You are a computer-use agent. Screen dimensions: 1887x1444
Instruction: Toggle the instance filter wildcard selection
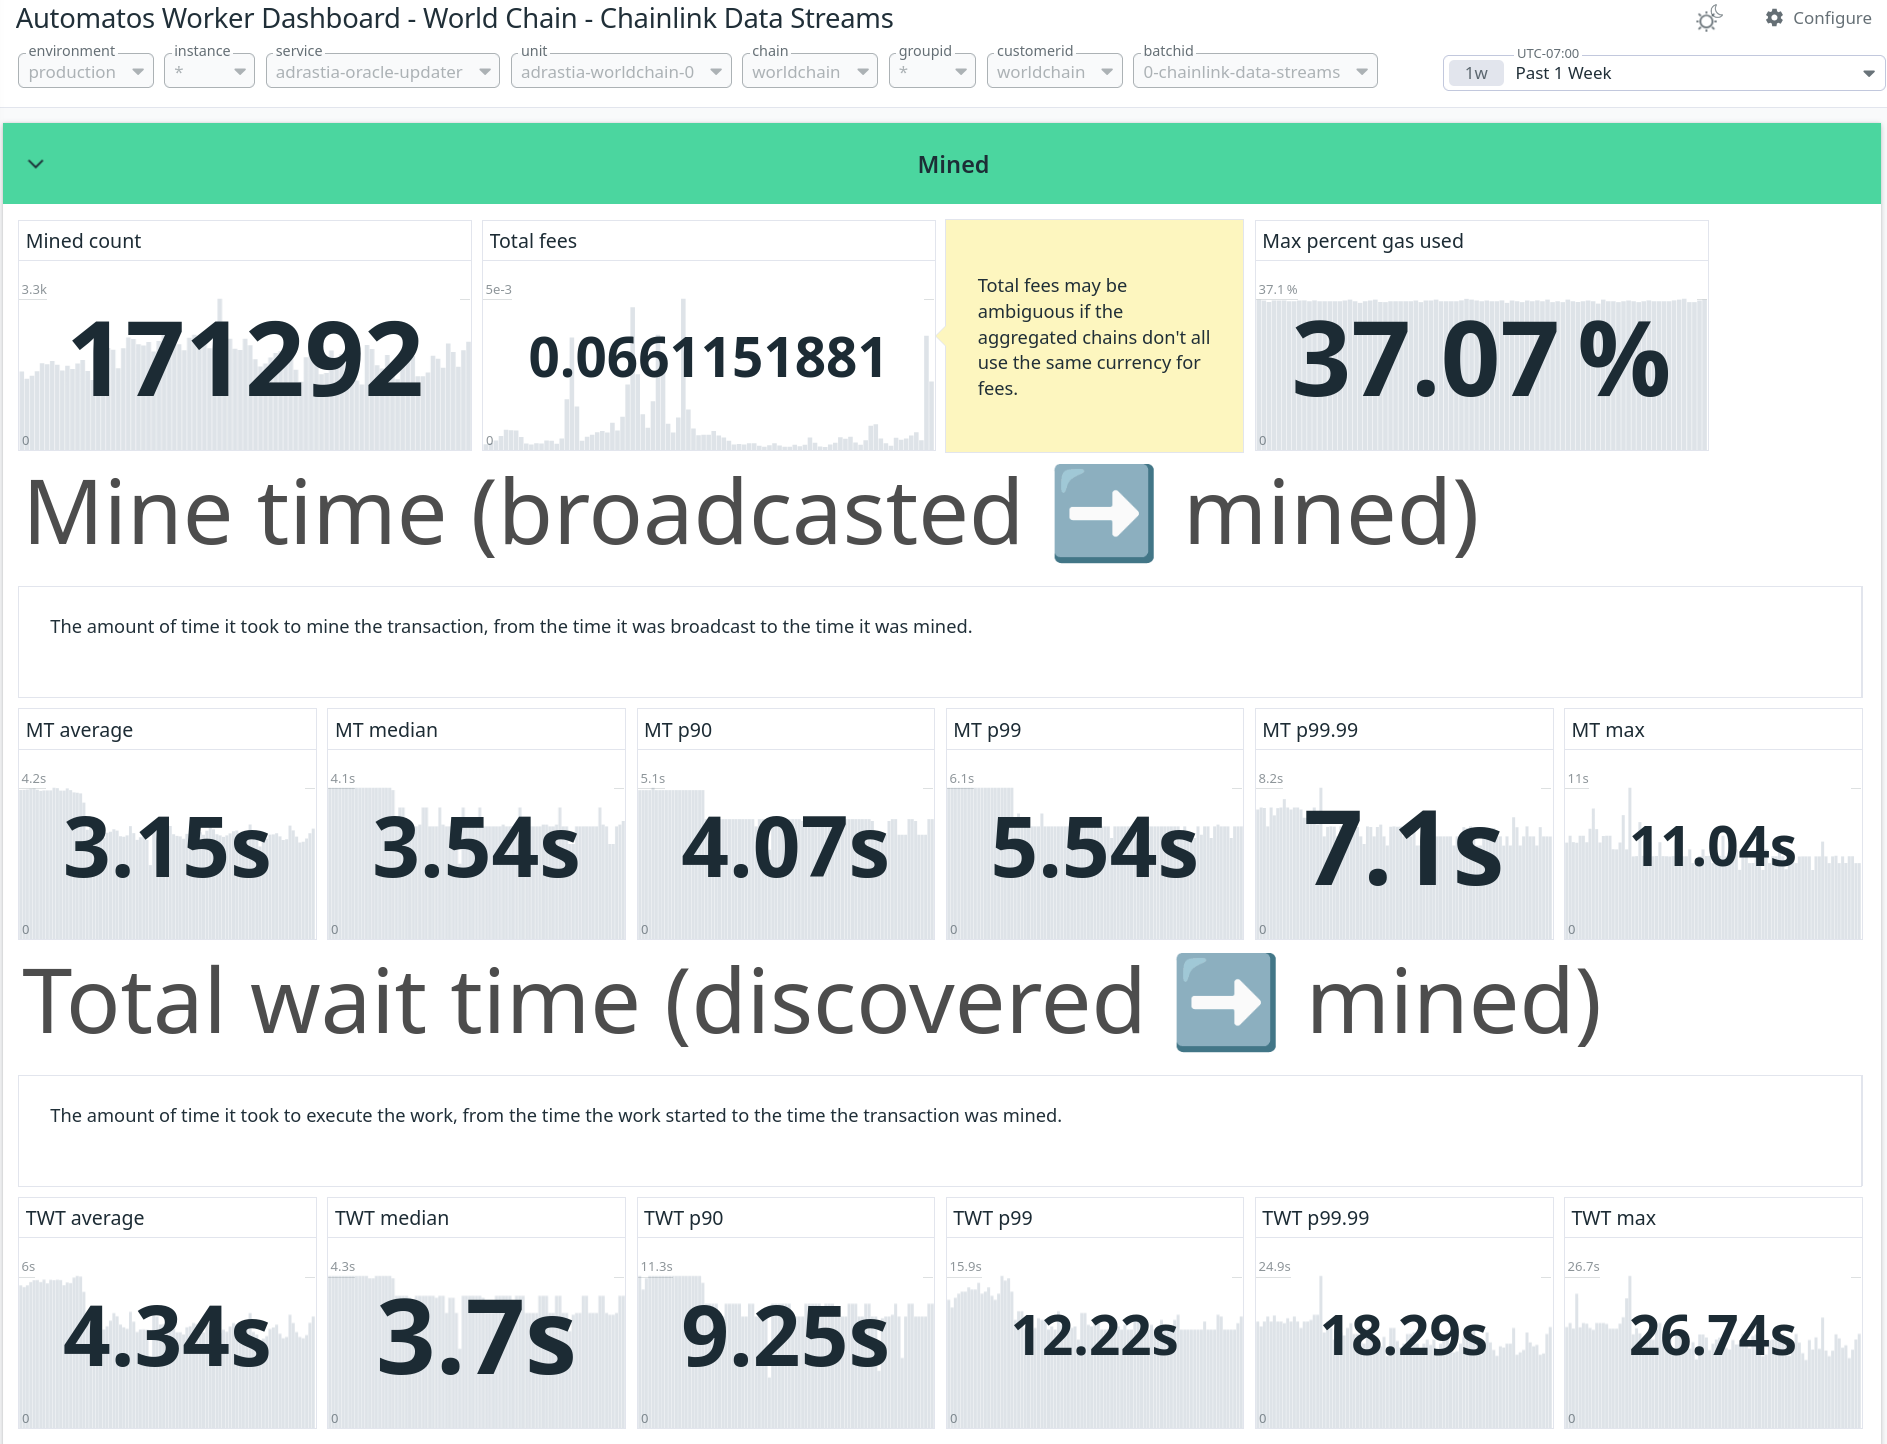(x=208, y=71)
